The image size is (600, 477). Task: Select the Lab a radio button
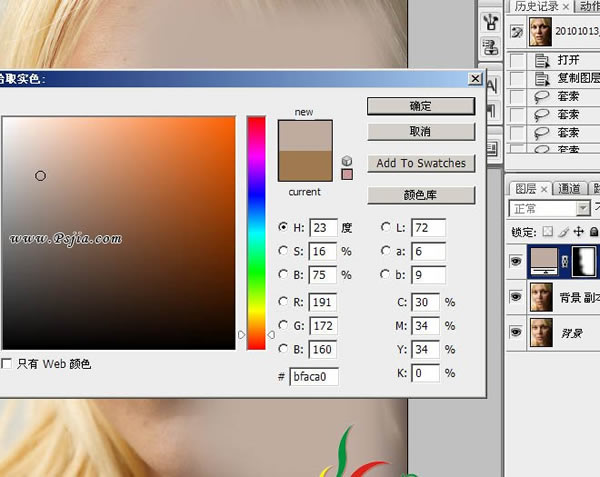(385, 251)
